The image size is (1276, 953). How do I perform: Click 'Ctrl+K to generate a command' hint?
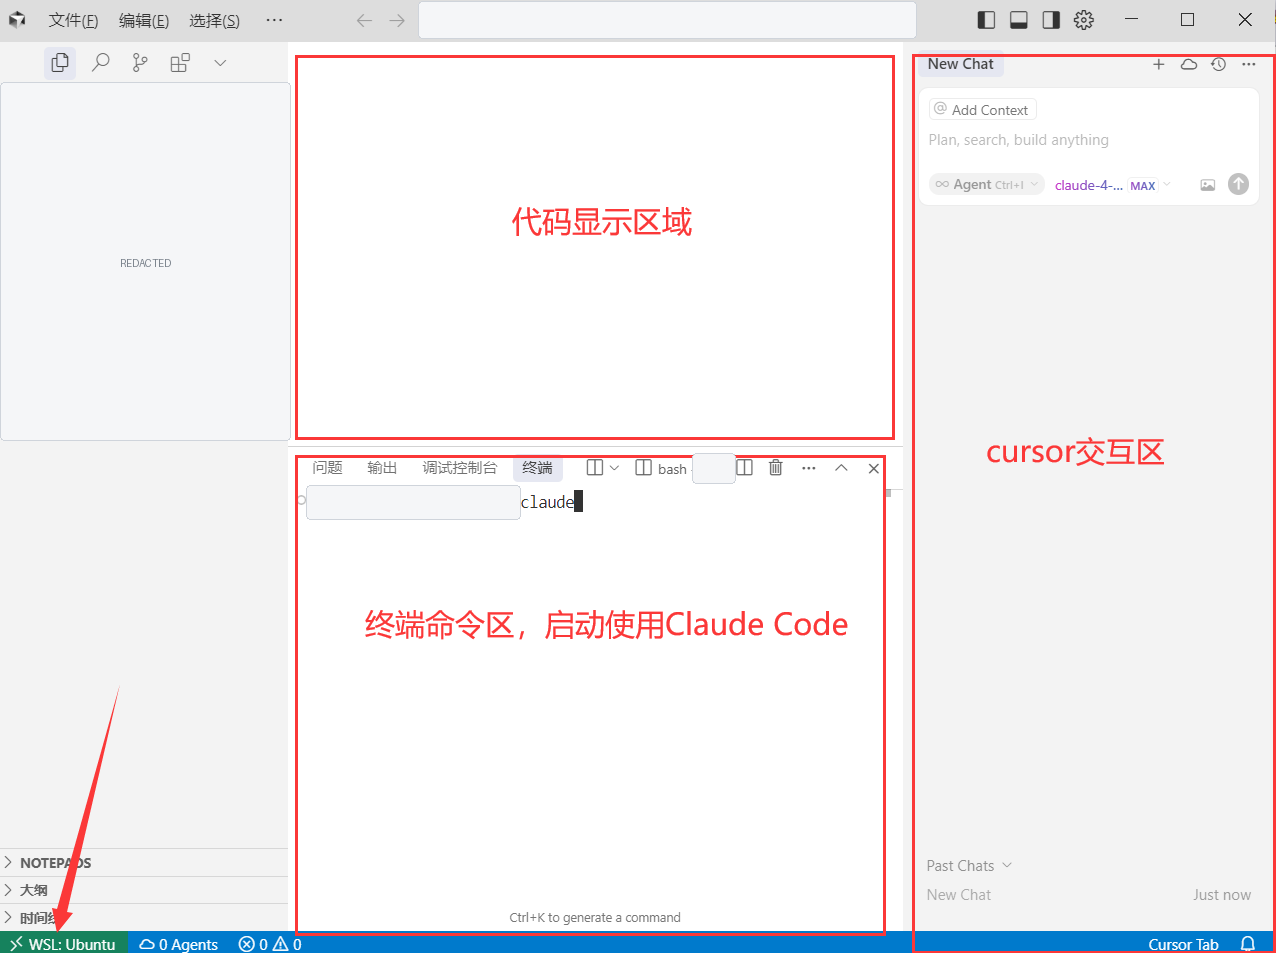595,918
